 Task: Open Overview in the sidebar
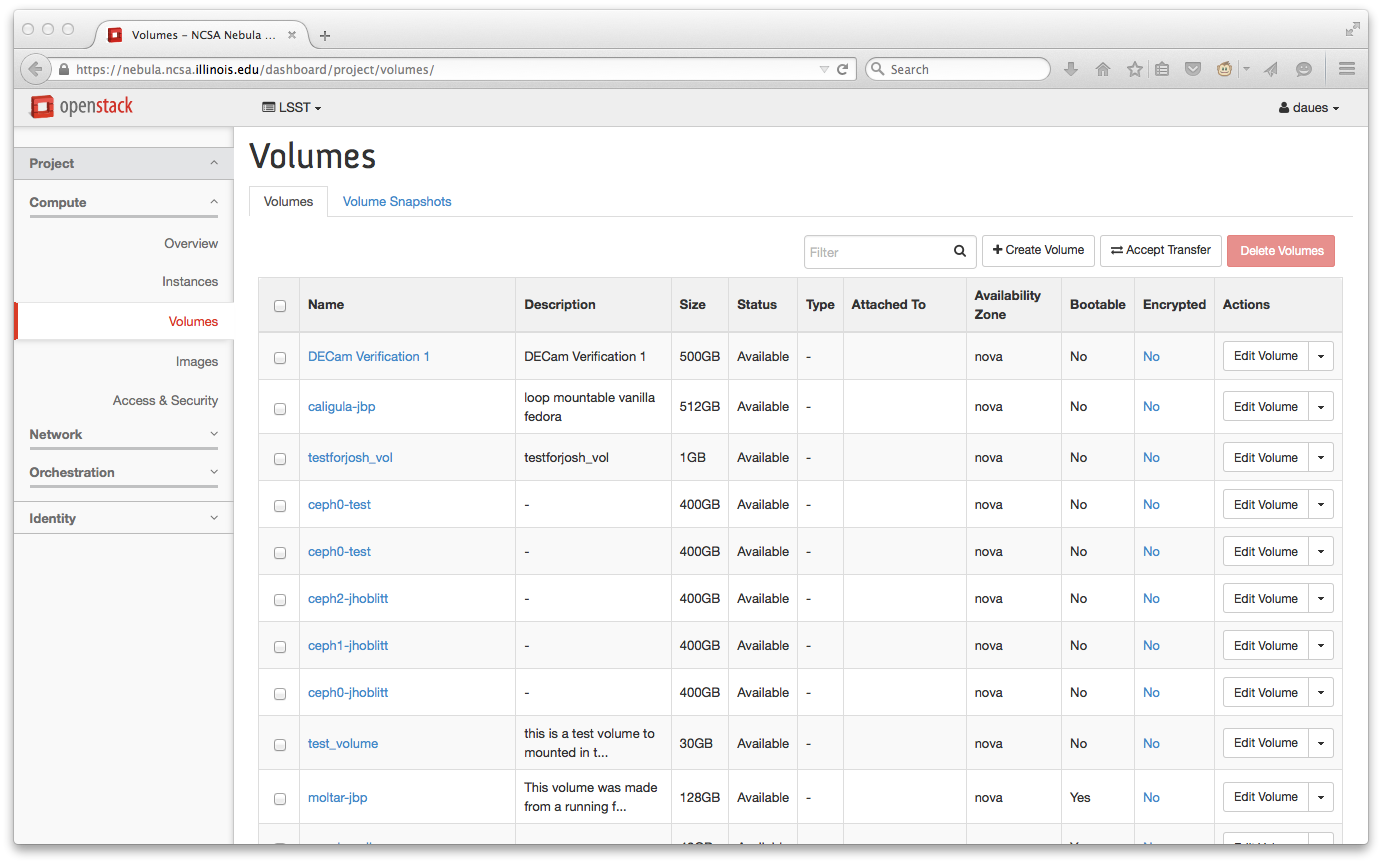click(x=191, y=243)
